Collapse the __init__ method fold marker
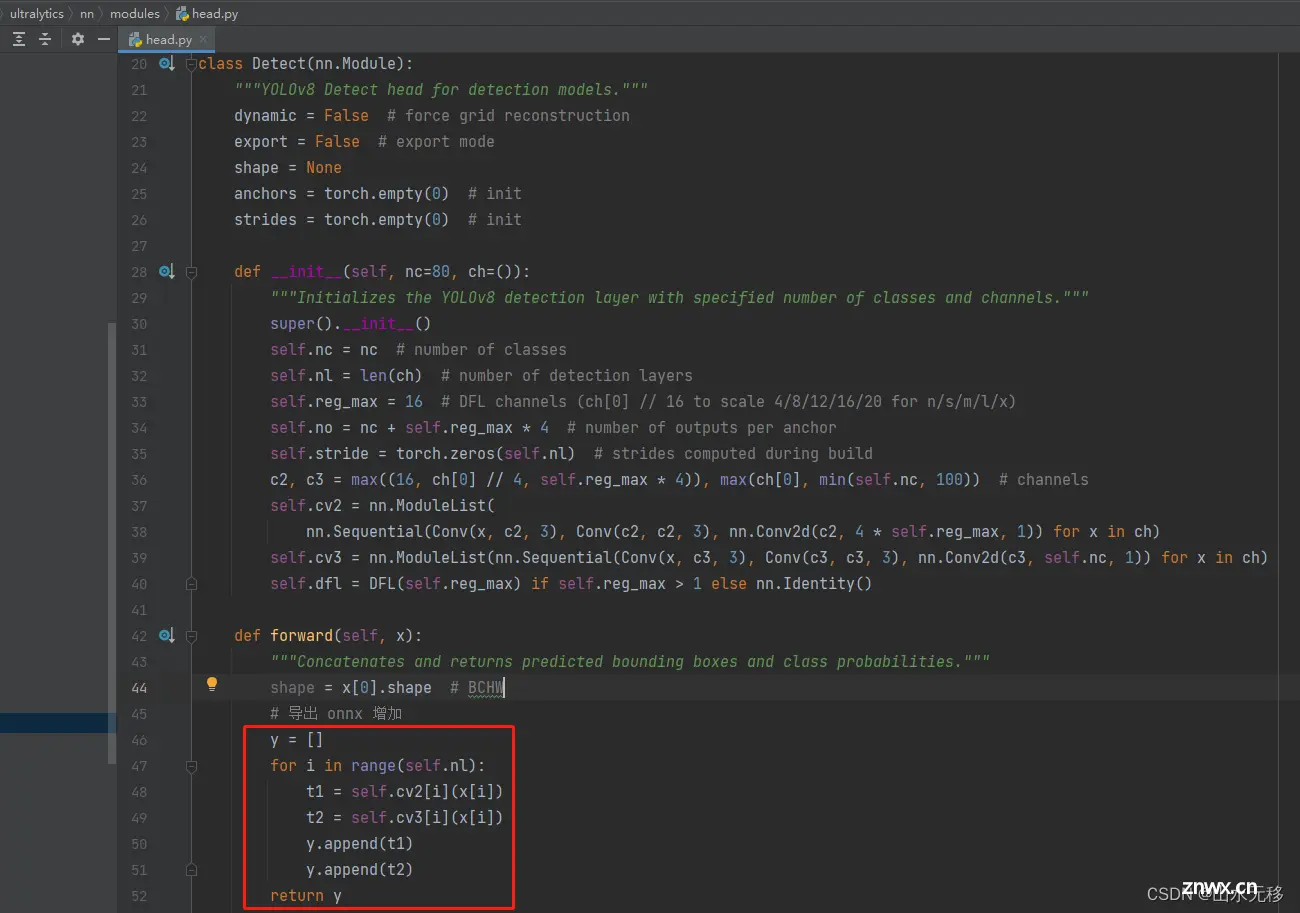This screenshot has height=913, width=1300. click(191, 272)
